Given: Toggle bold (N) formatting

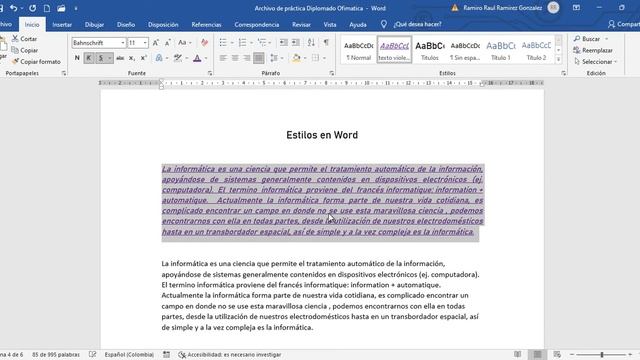Looking at the screenshot, I should (x=77, y=58).
